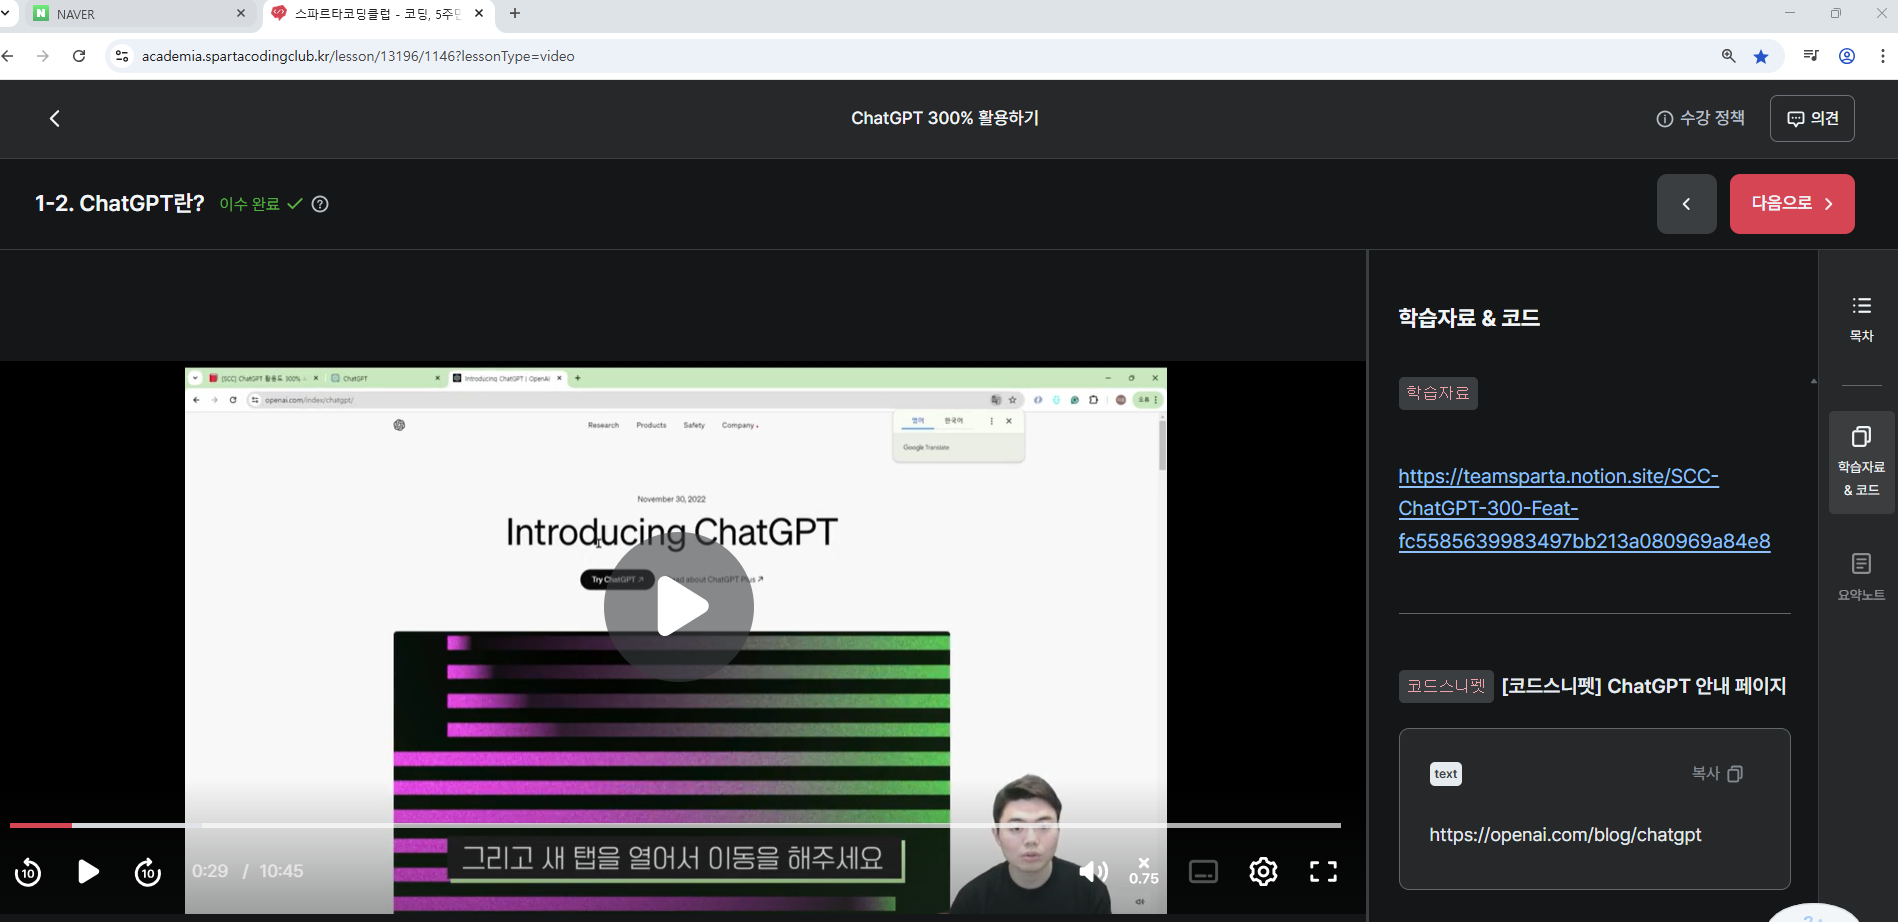Change playback speed showing 0.75
Screen dimensions: 1898x922
click(x=1144, y=871)
